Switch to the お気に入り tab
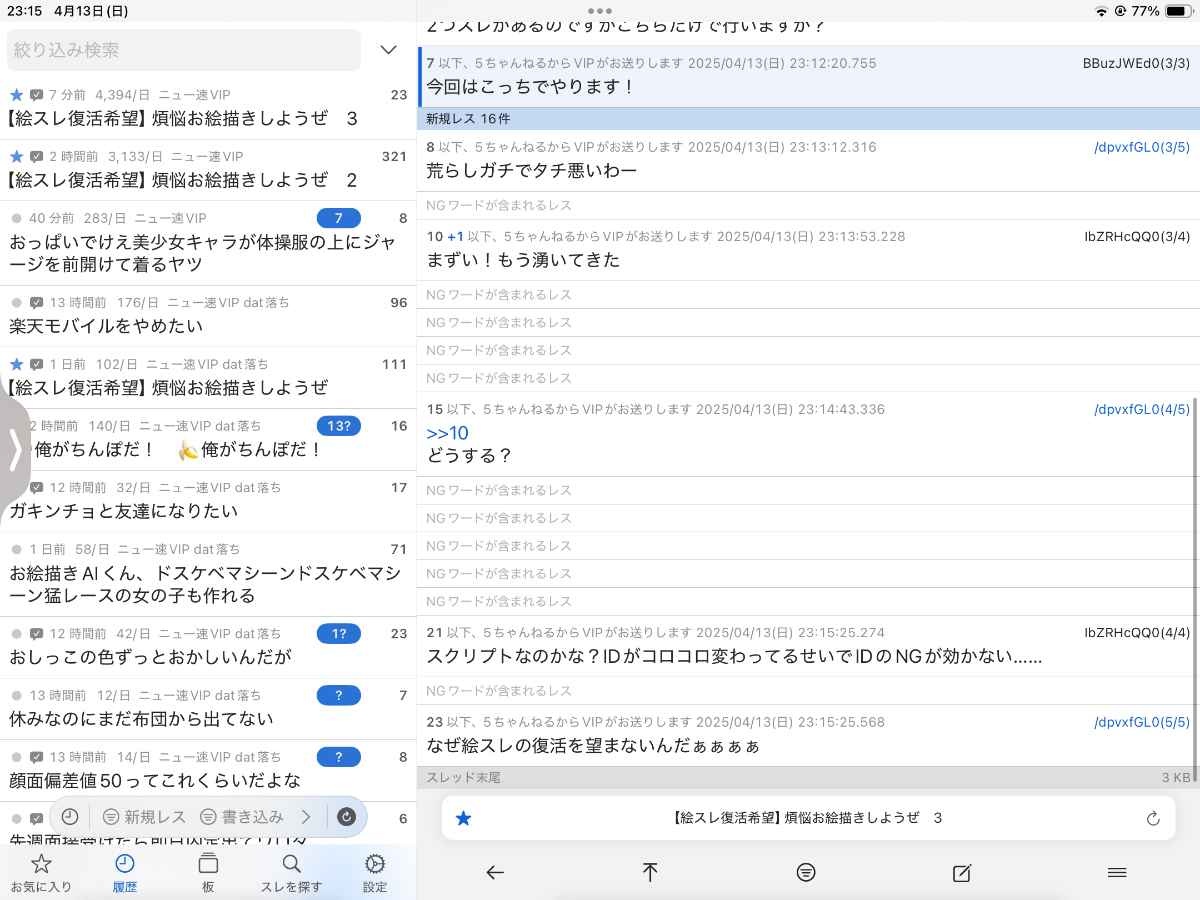 tap(41, 872)
